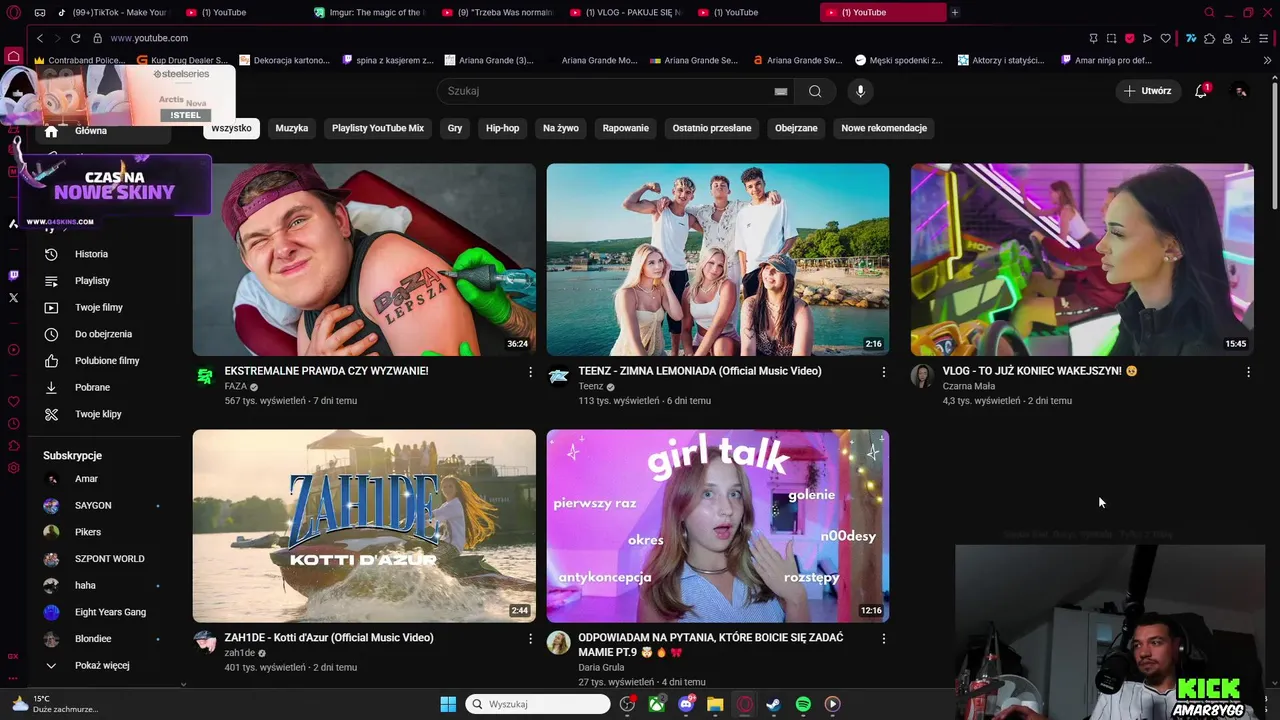Switch to the TikTok browser tab
The image size is (1280, 720).
point(112,12)
